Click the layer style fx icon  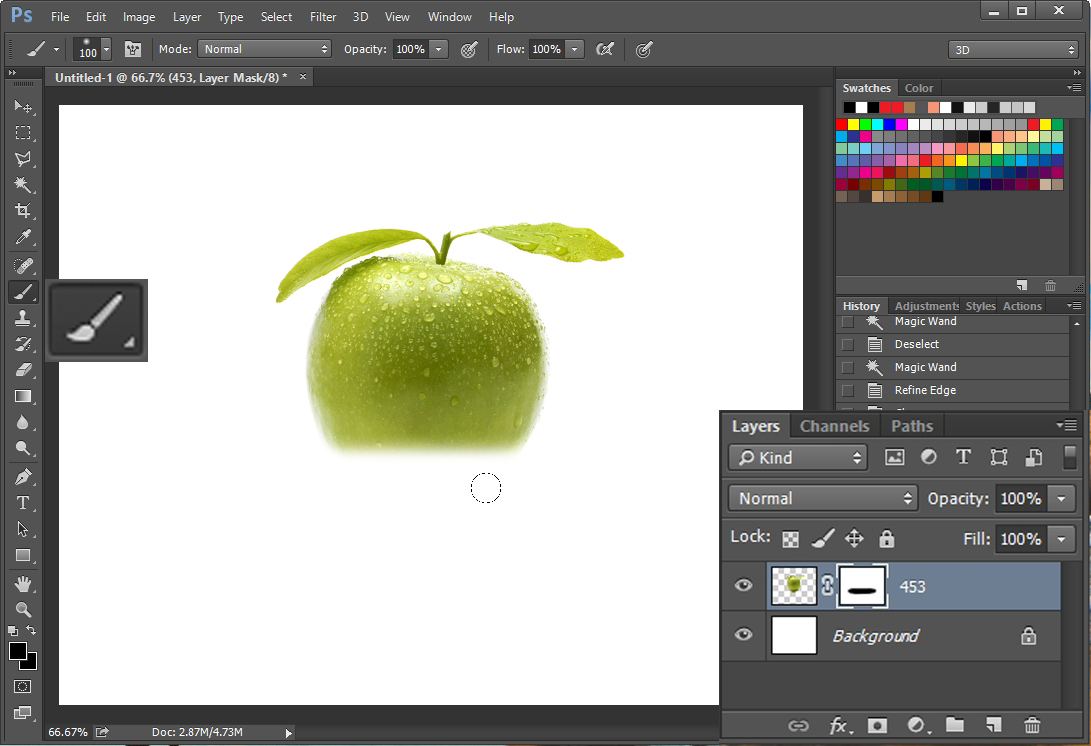[839, 726]
